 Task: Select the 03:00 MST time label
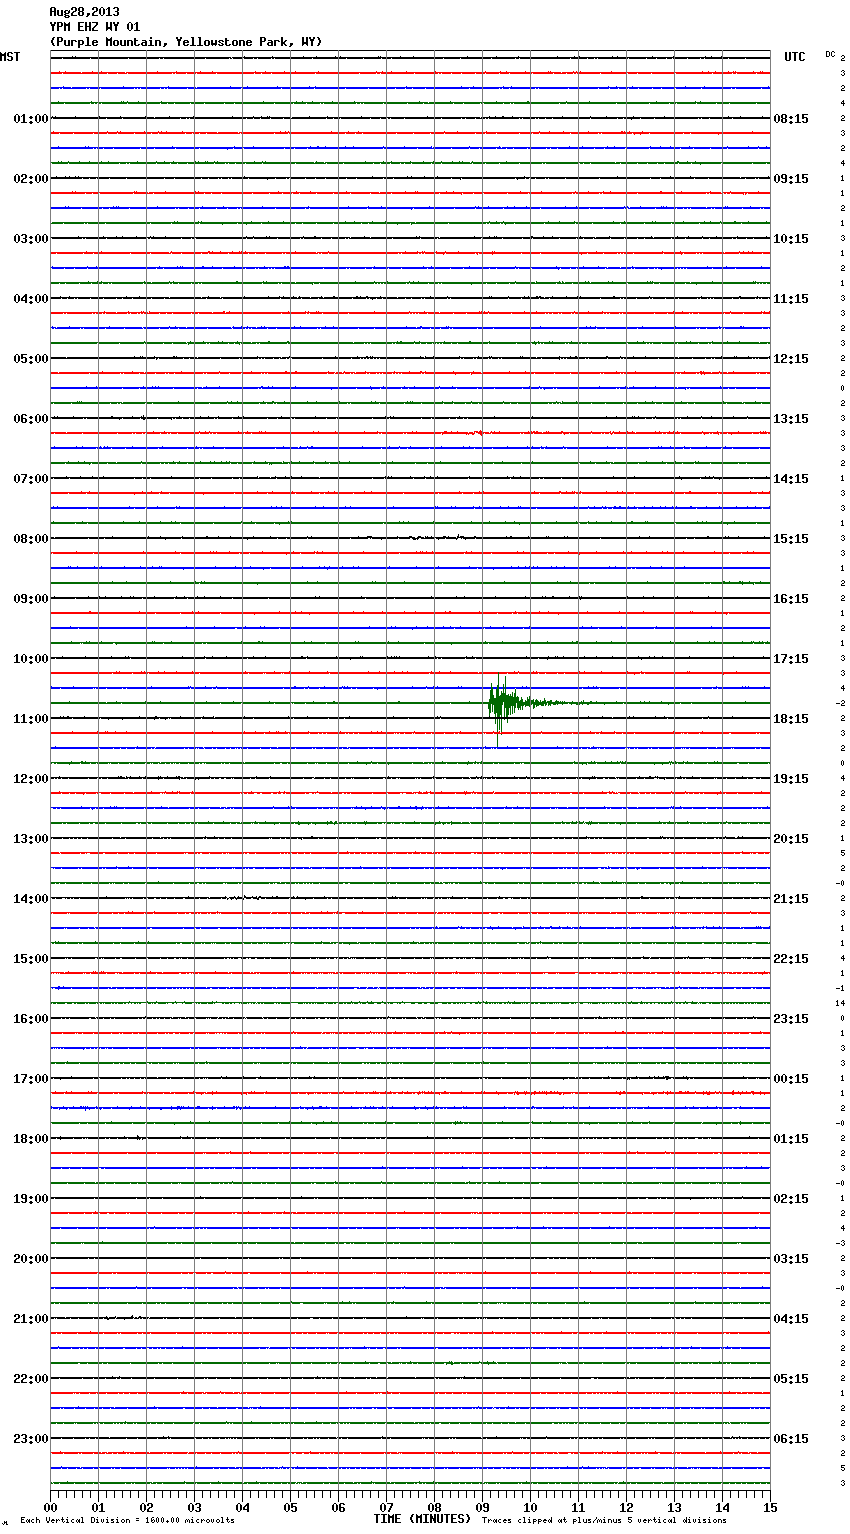[x=31, y=239]
